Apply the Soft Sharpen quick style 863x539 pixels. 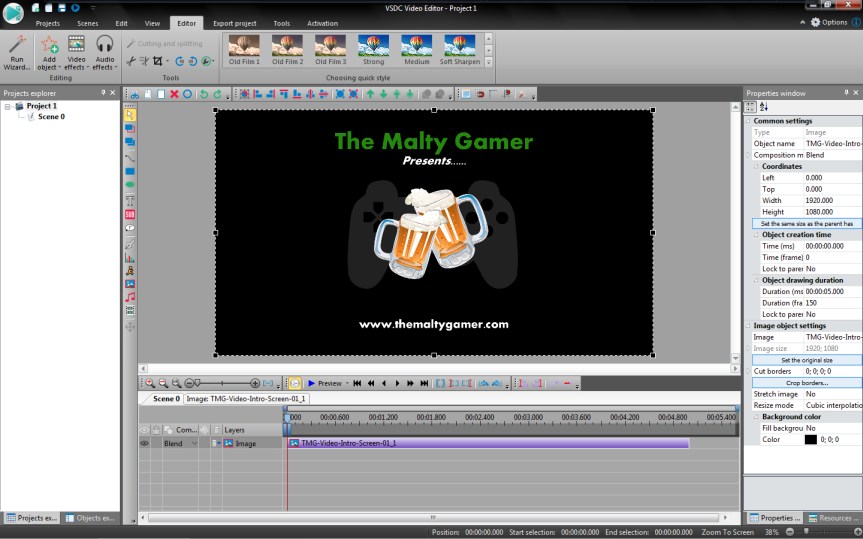click(x=460, y=50)
